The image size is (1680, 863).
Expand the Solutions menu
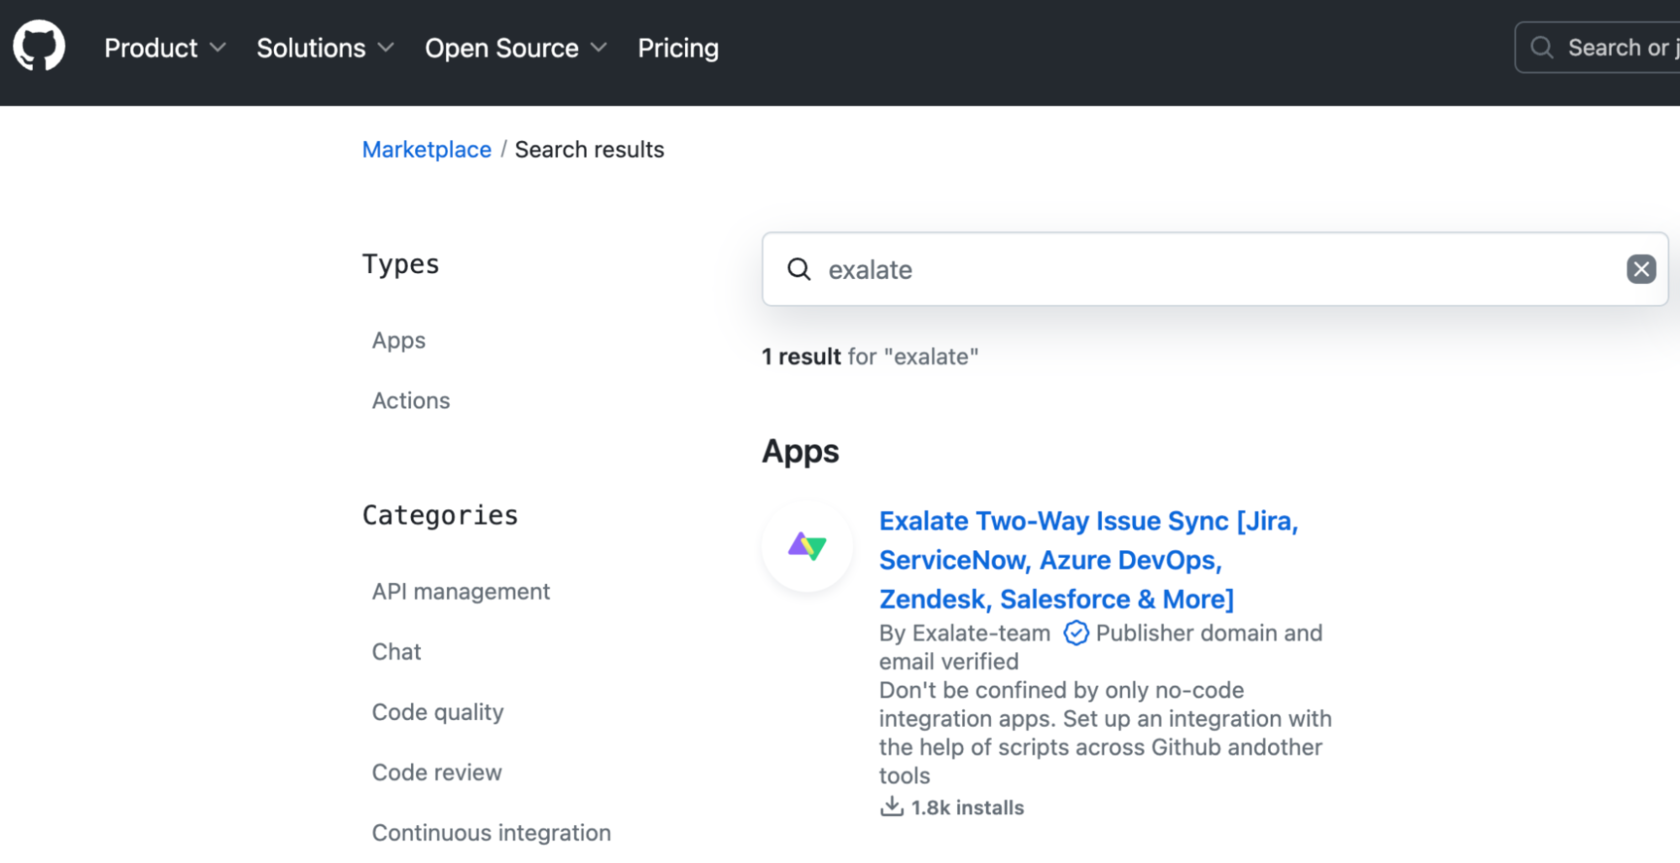click(x=325, y=48)
